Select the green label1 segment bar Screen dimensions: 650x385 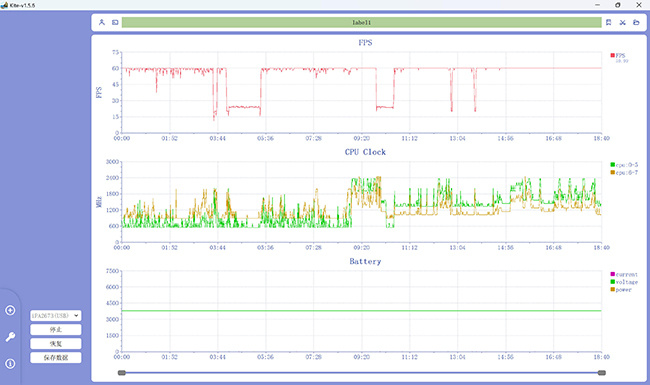click(361, 22)
